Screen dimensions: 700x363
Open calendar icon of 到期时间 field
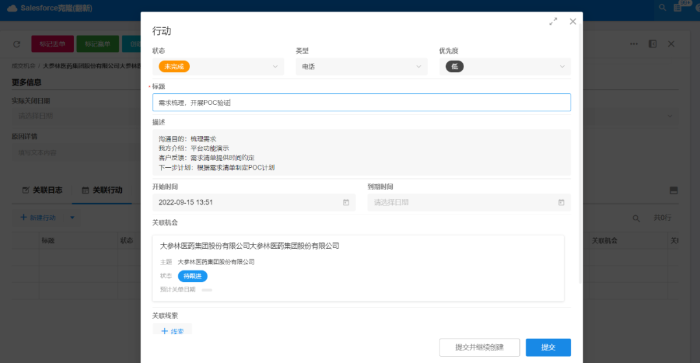pos(561,202)
